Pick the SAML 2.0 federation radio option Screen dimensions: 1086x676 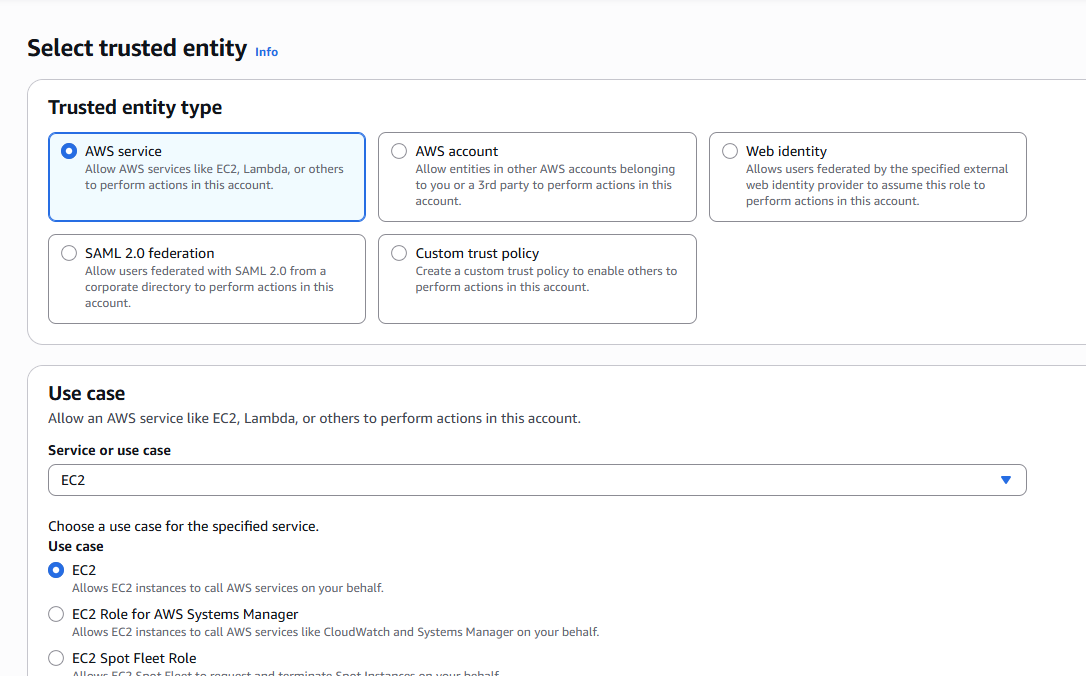click(x=69, y=253)
